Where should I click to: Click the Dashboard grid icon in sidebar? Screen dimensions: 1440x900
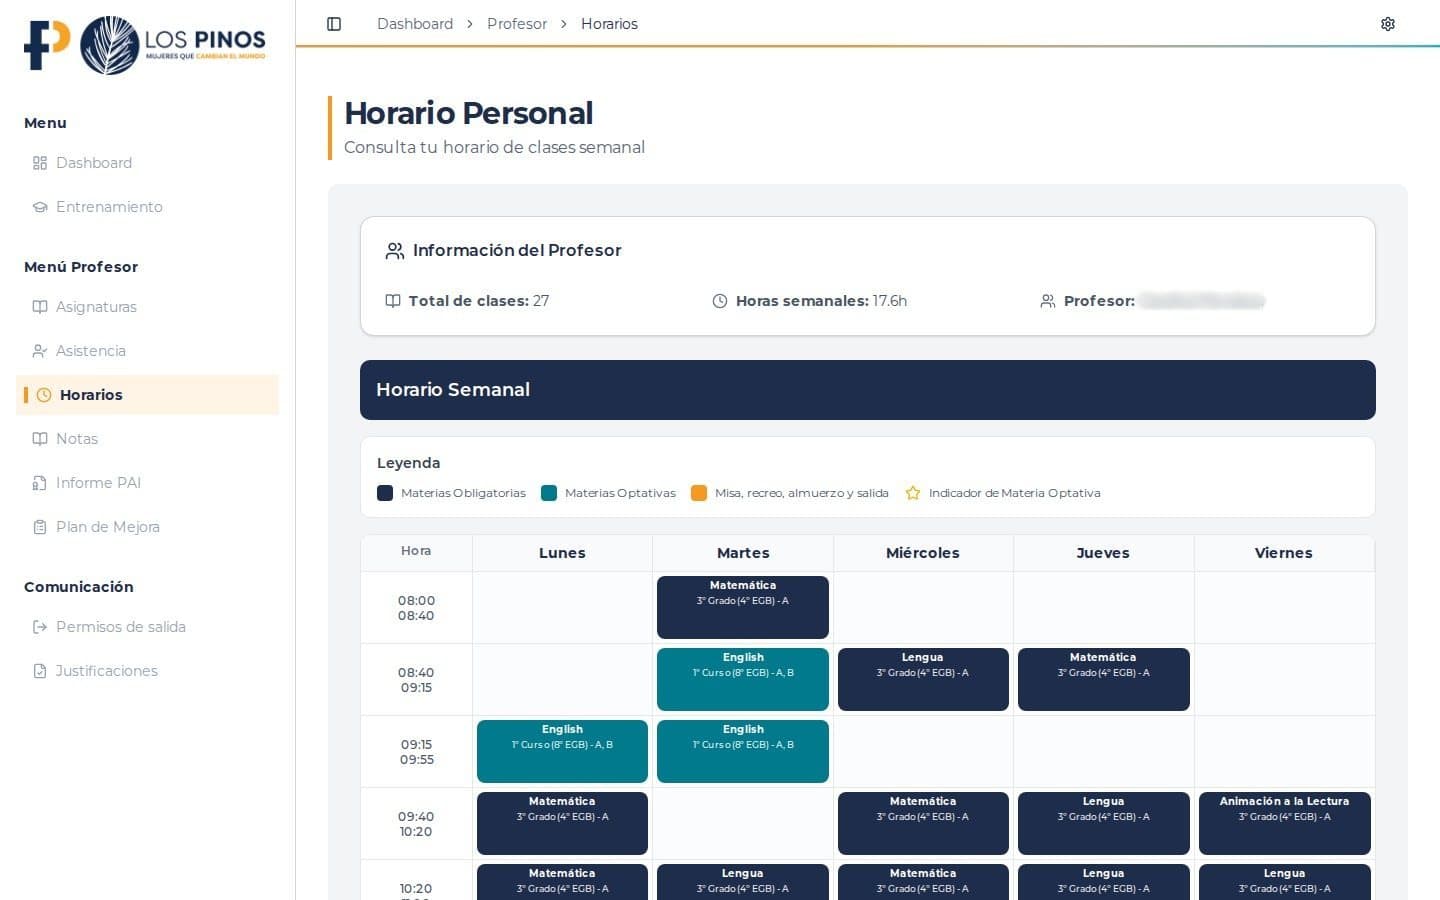pyautogui.click(x=40, y=163)
